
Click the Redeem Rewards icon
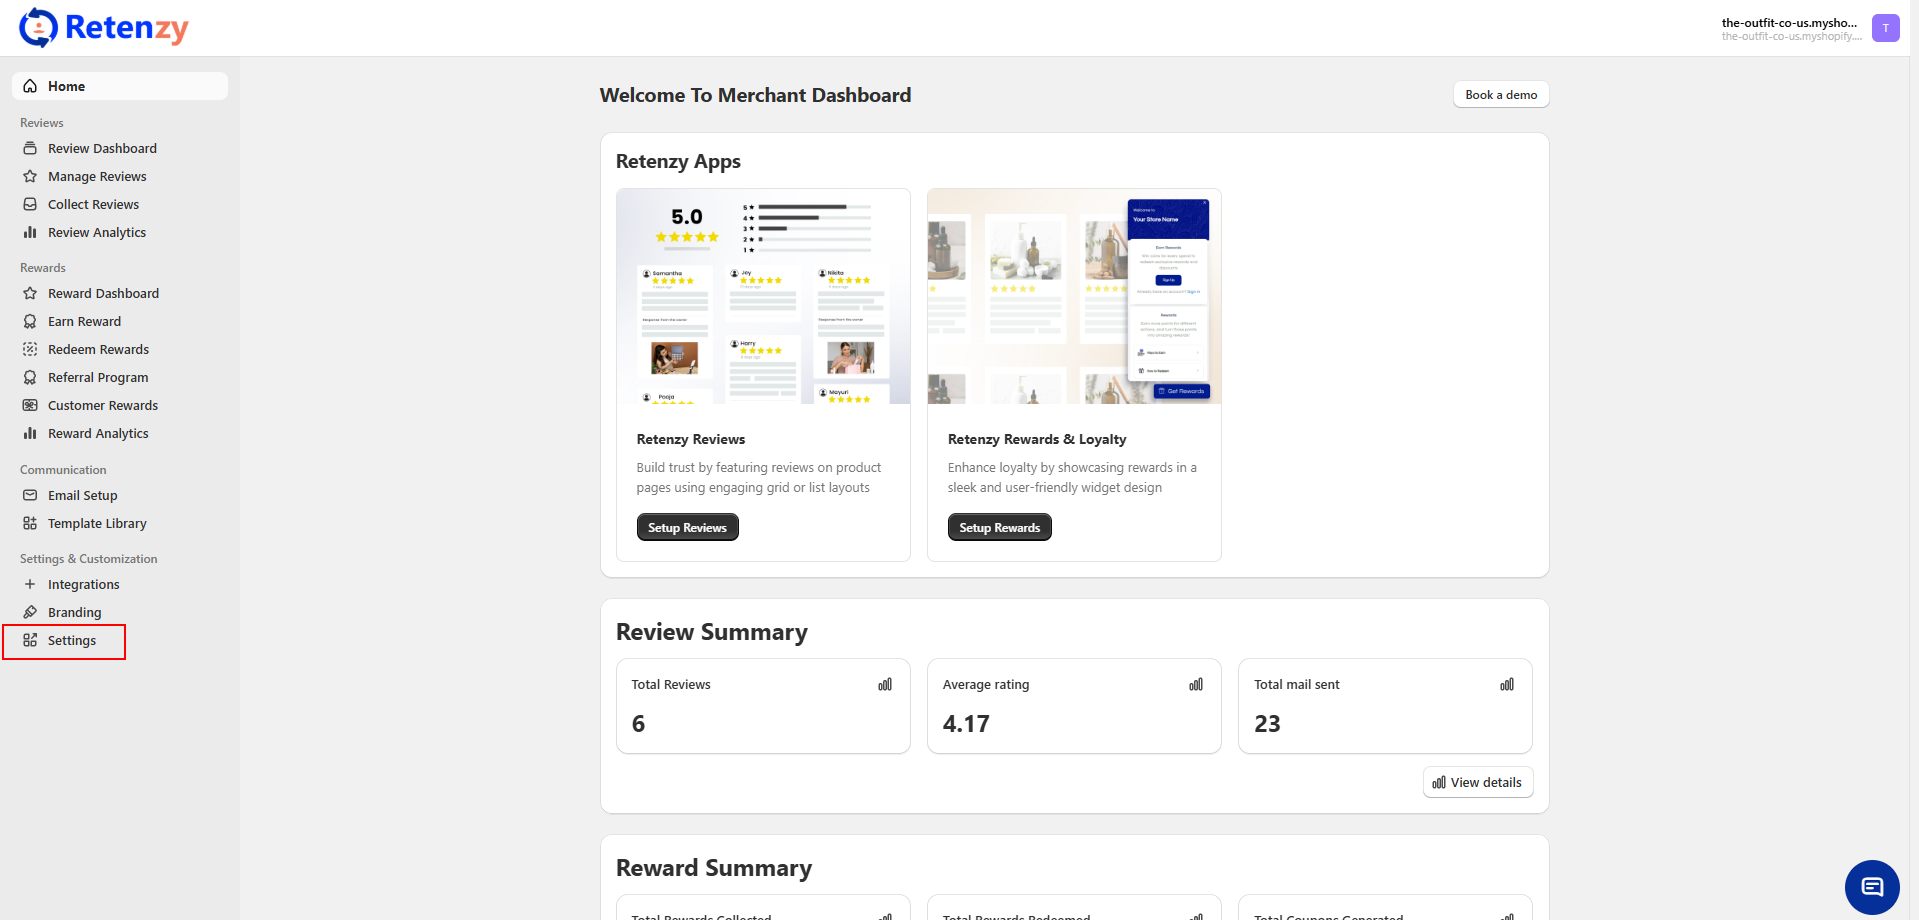click(30, 349)
